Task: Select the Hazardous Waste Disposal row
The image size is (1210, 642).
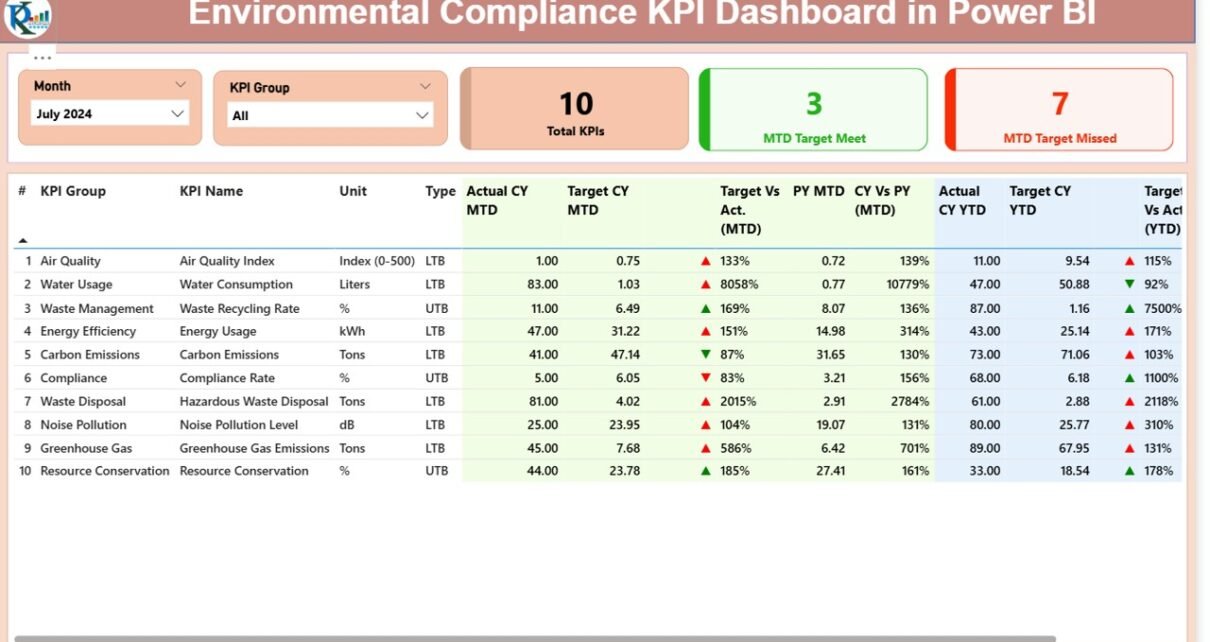Action: [253, 402]
